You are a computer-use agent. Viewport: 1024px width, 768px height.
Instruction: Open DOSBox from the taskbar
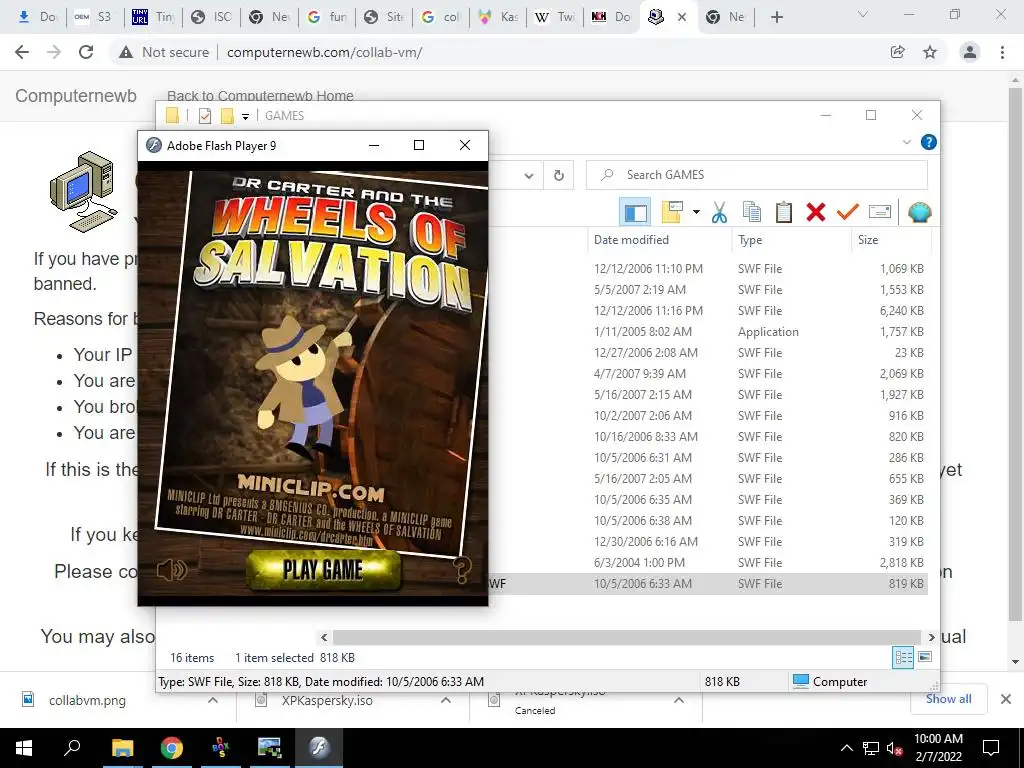tap(221, 748)
